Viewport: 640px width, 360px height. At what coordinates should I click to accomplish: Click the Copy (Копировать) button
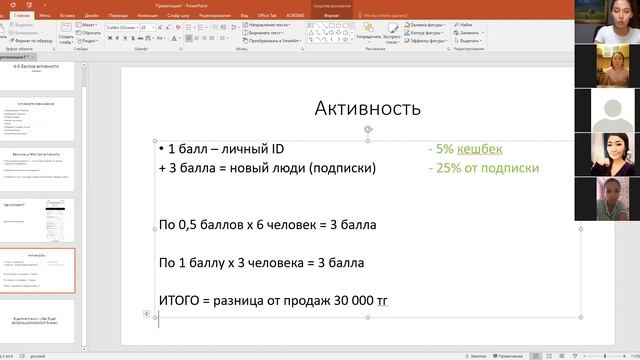24,33
